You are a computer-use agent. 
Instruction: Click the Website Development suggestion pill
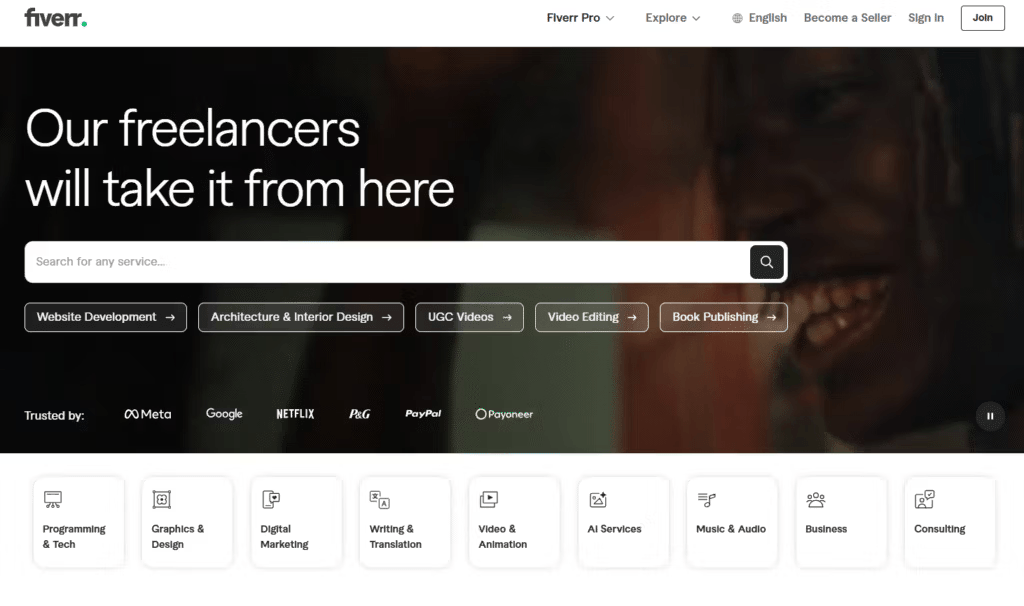point(105,317)
